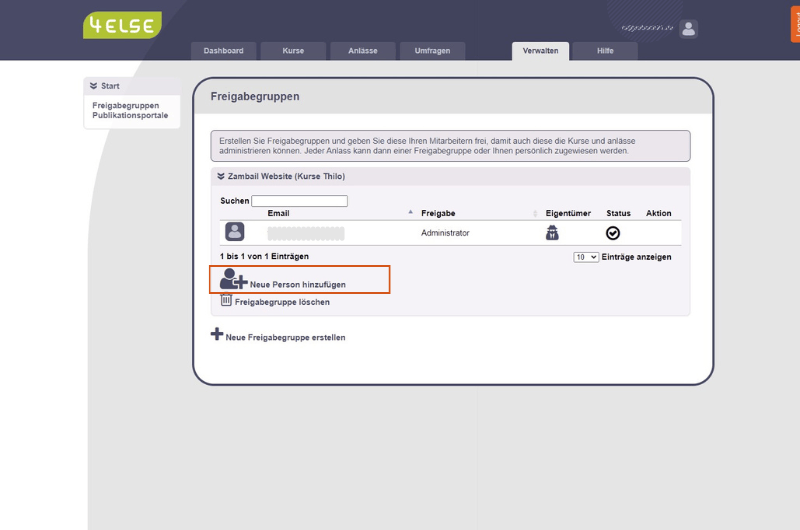Click the trash icon for Freigabegruppe löschen

point(226,300)
